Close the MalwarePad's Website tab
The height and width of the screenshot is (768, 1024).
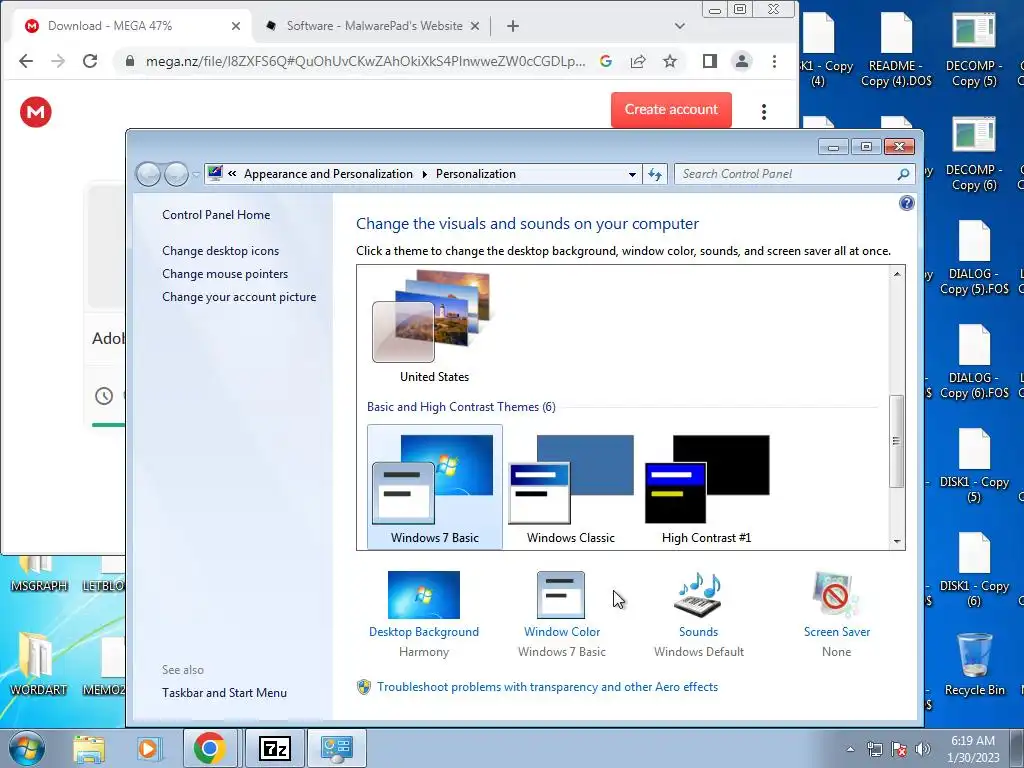(x=475, y=26)
